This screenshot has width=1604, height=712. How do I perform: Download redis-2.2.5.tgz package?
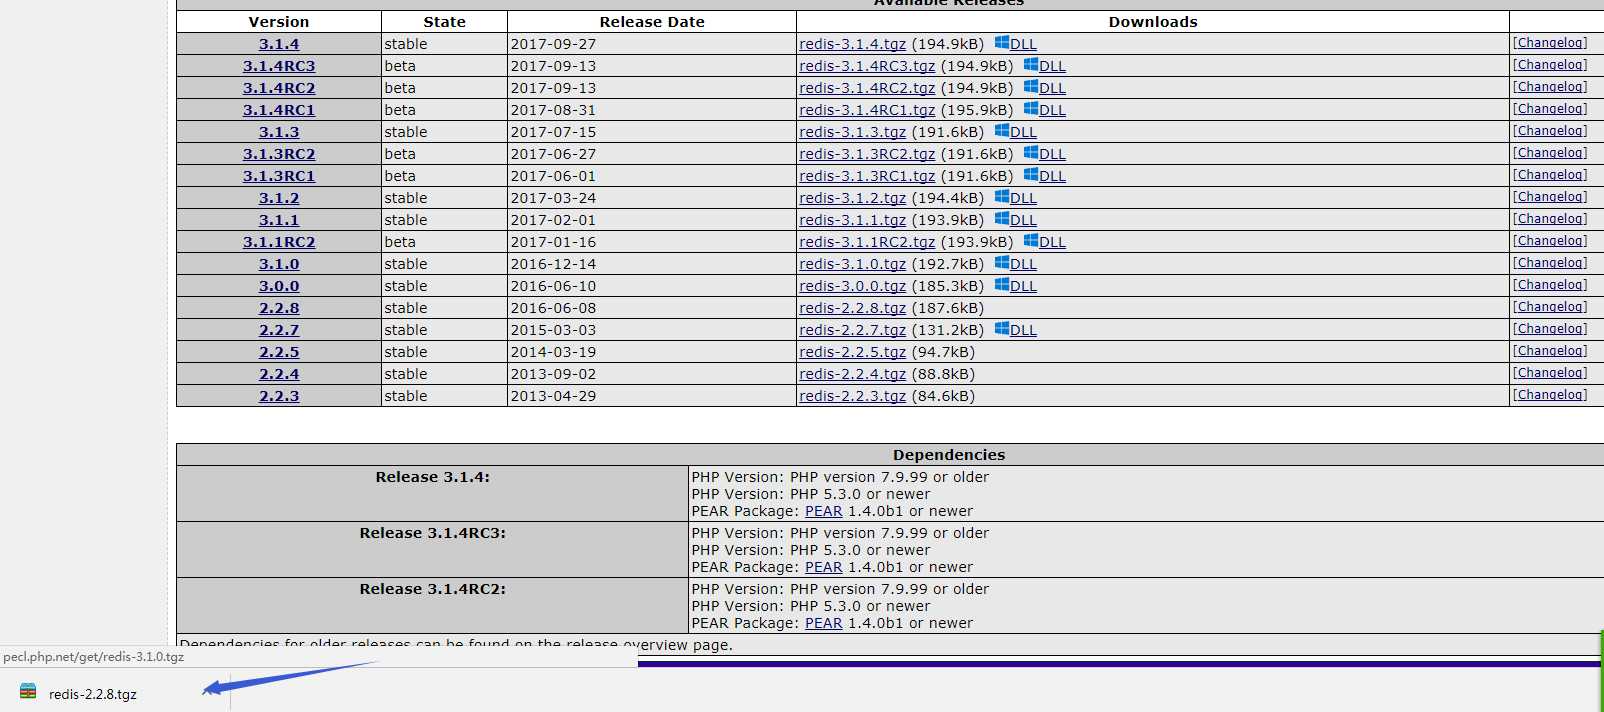[x=853, y=352]
